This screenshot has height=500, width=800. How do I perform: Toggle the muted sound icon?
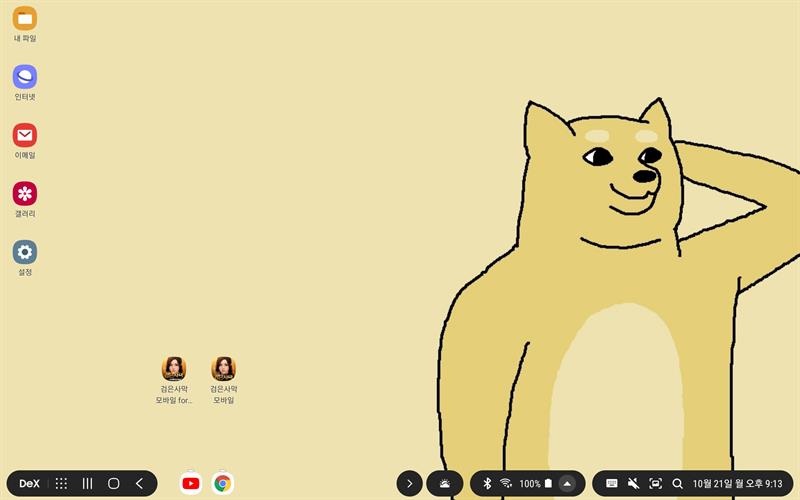[633, 484]
